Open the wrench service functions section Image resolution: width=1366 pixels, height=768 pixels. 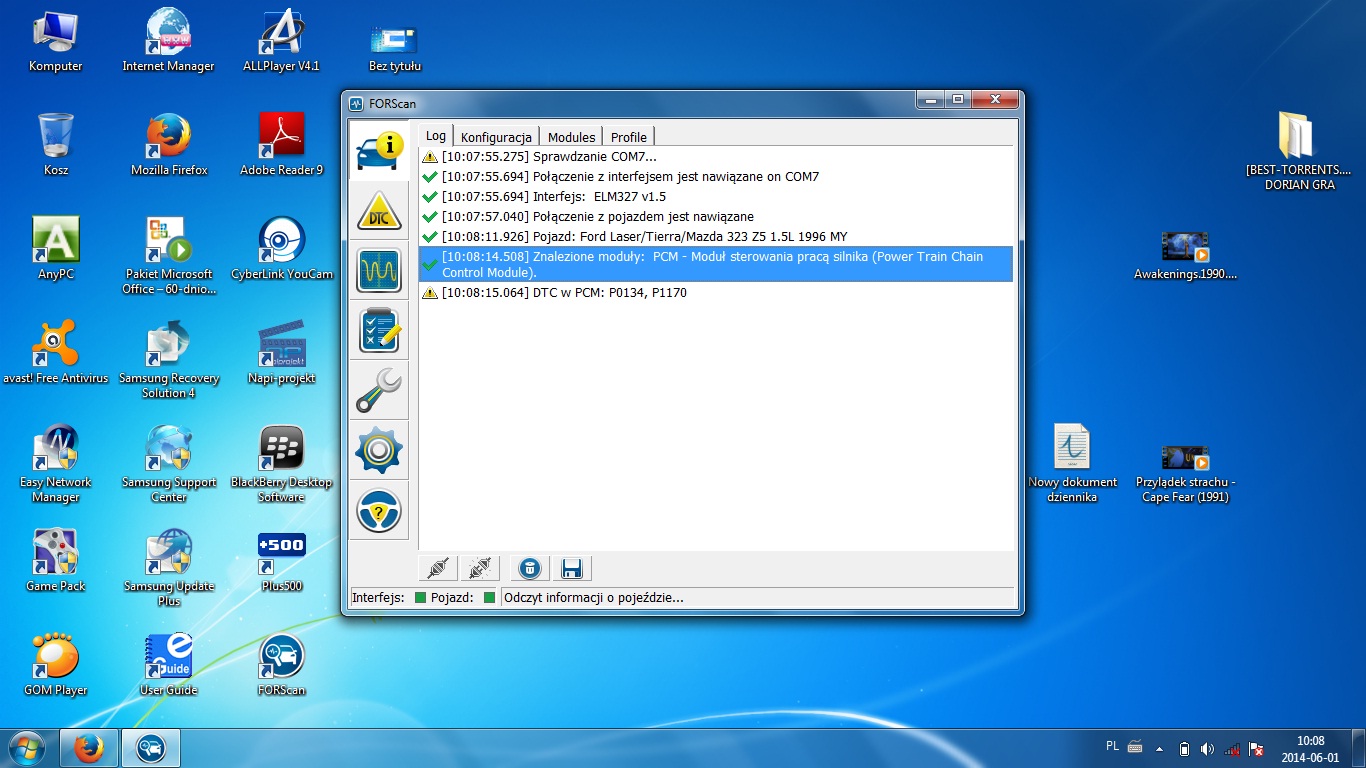[x=379, y=391]
